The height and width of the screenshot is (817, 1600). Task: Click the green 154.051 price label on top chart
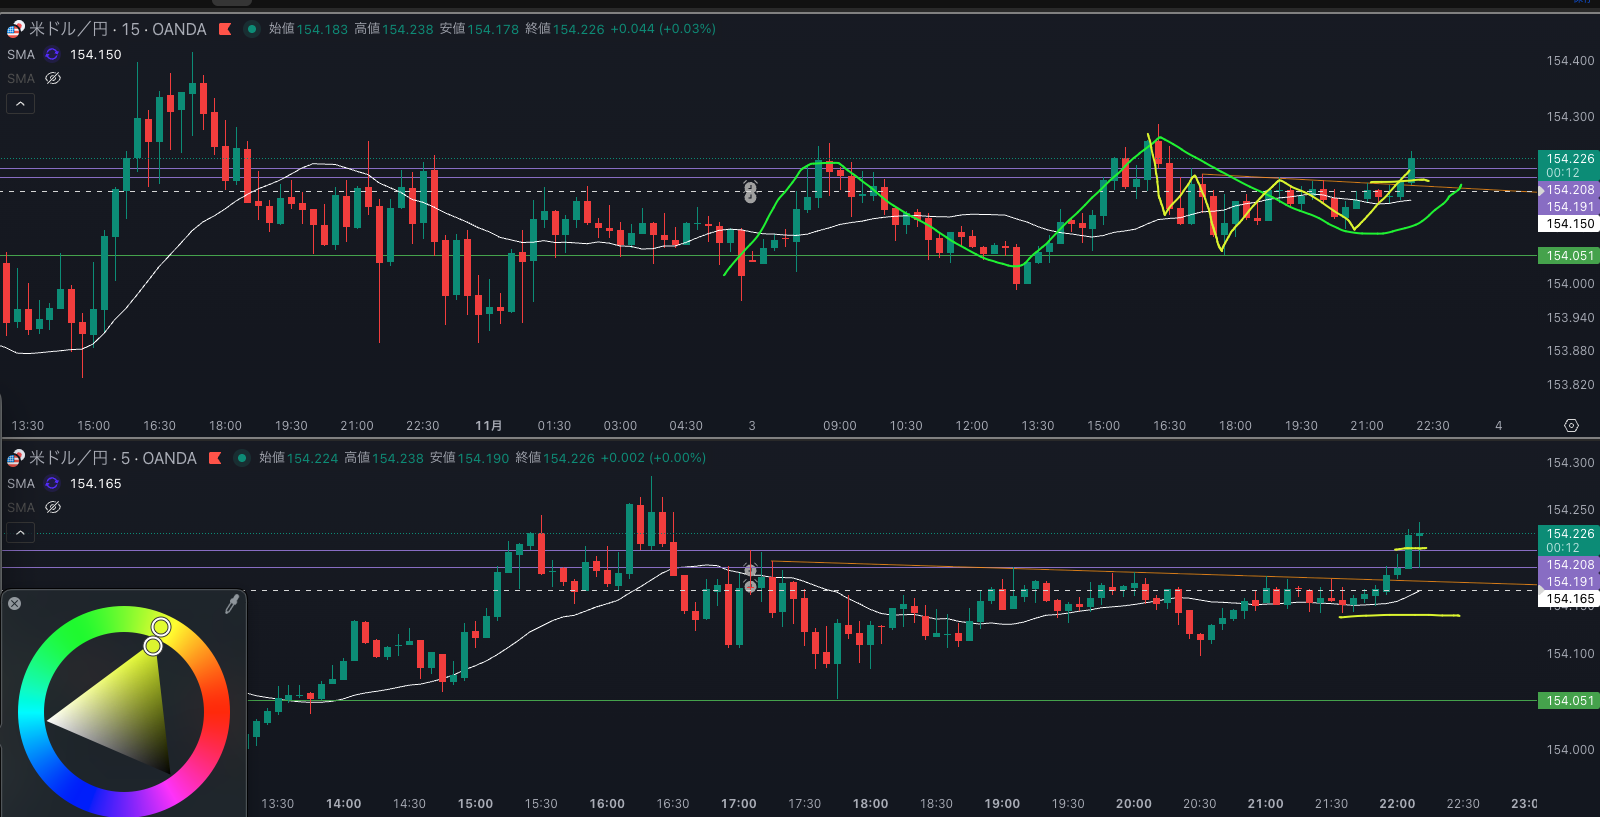pyautogui.click(x=1569, y=256)
